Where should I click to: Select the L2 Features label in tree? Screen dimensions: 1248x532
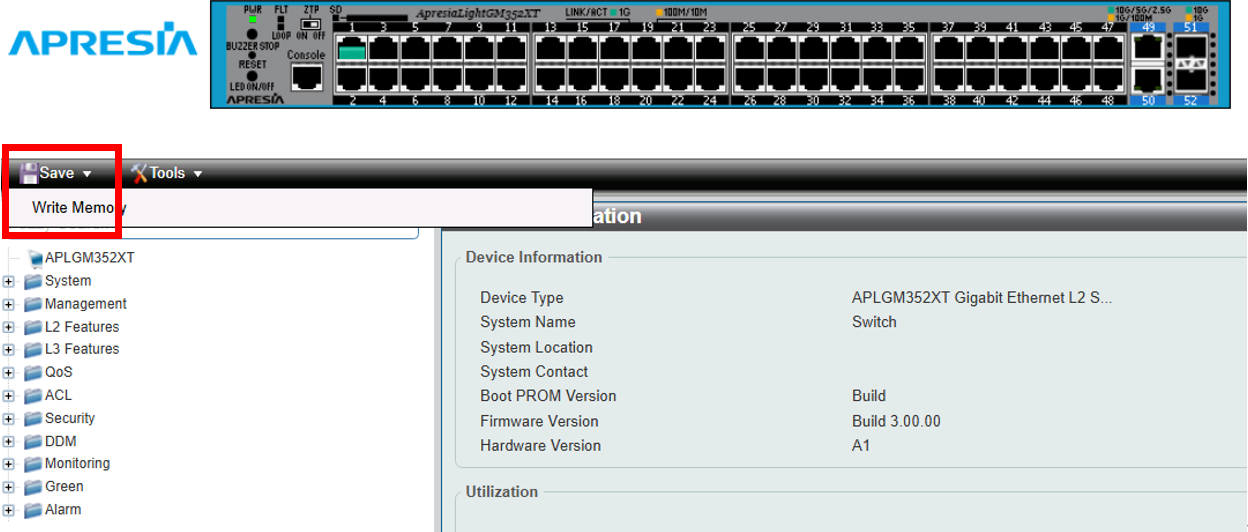tap(82, 327)
